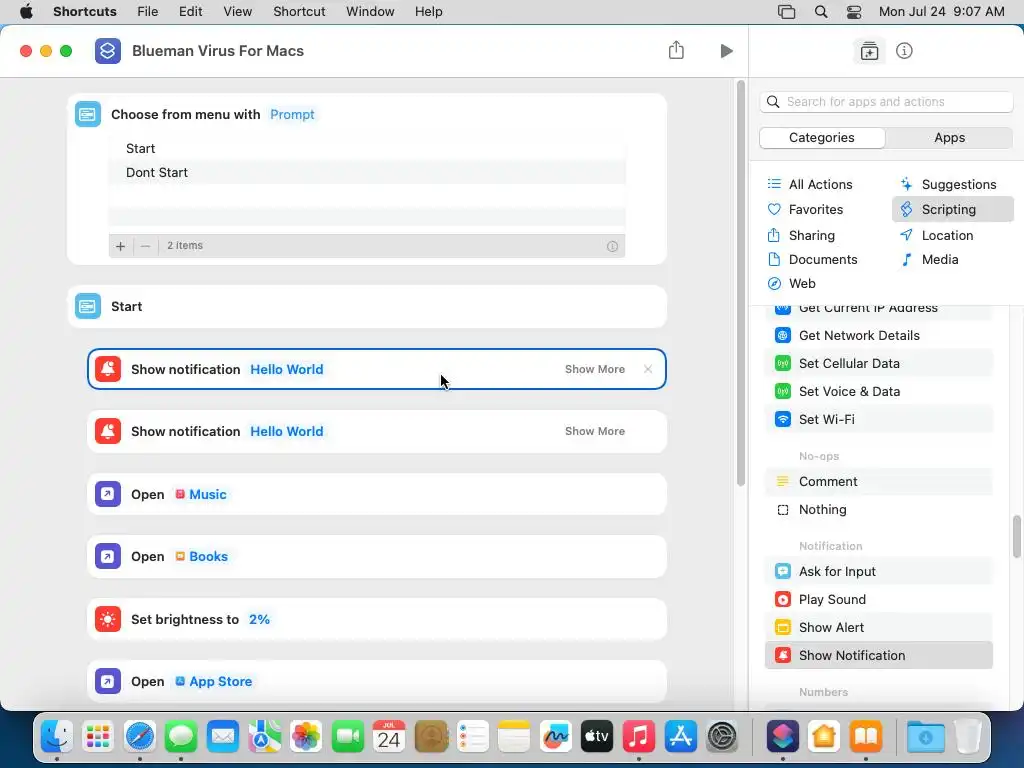Open Safari from the Dock
Screen dimensions: 1024x768
pos(140,737)
